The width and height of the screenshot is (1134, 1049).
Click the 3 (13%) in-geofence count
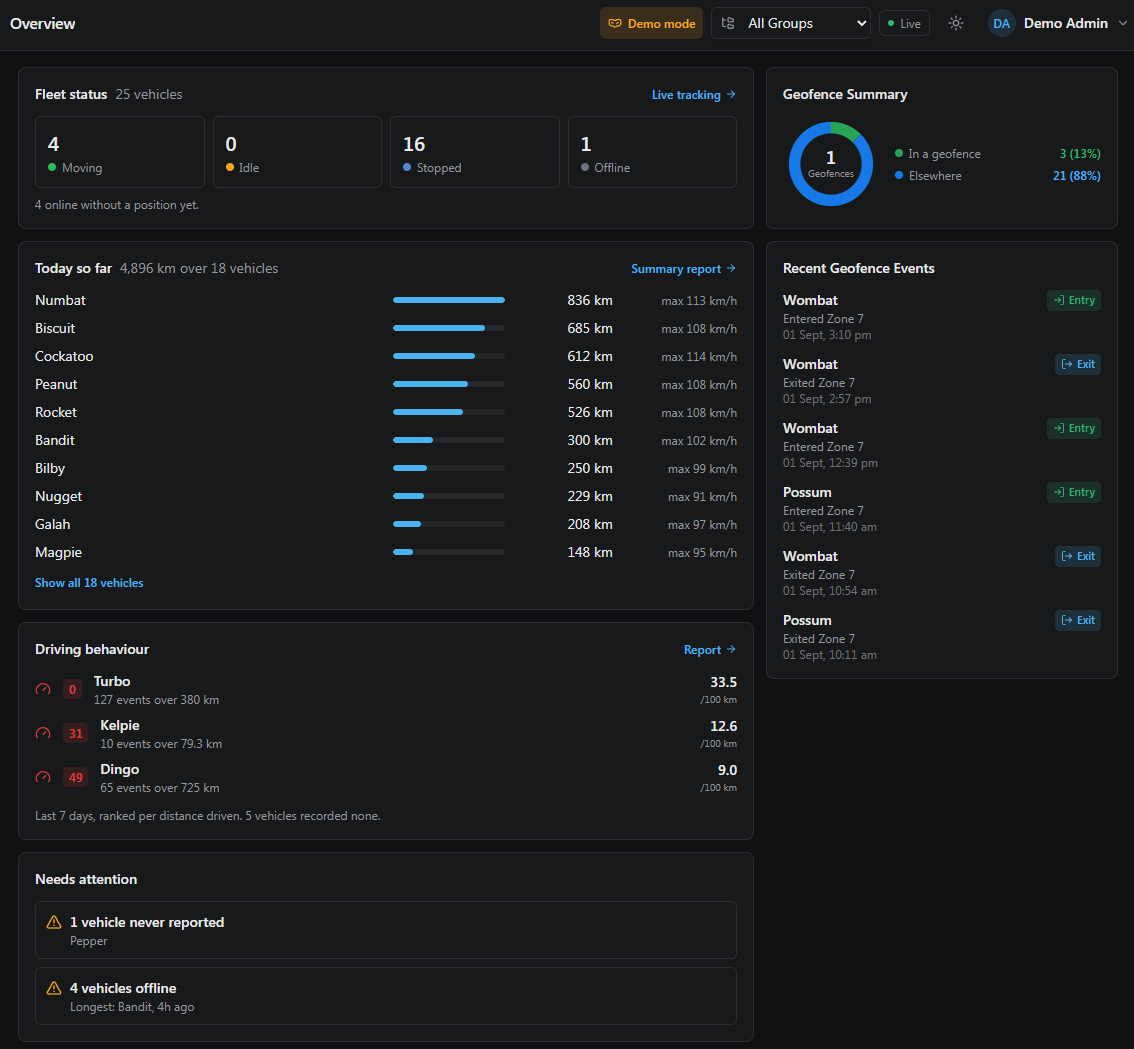(x=1080, y=153)
